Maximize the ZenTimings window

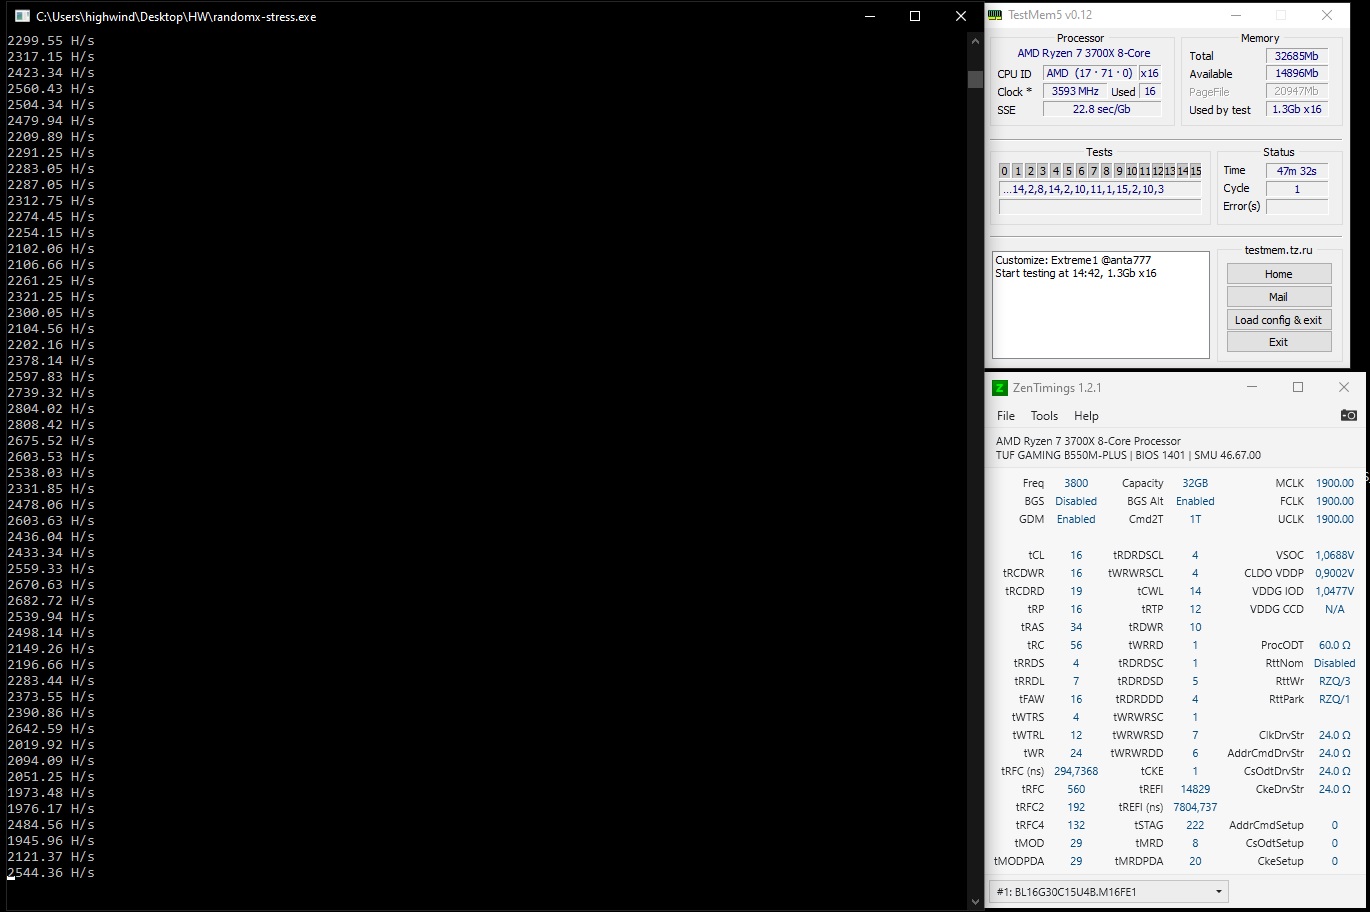1298,388
